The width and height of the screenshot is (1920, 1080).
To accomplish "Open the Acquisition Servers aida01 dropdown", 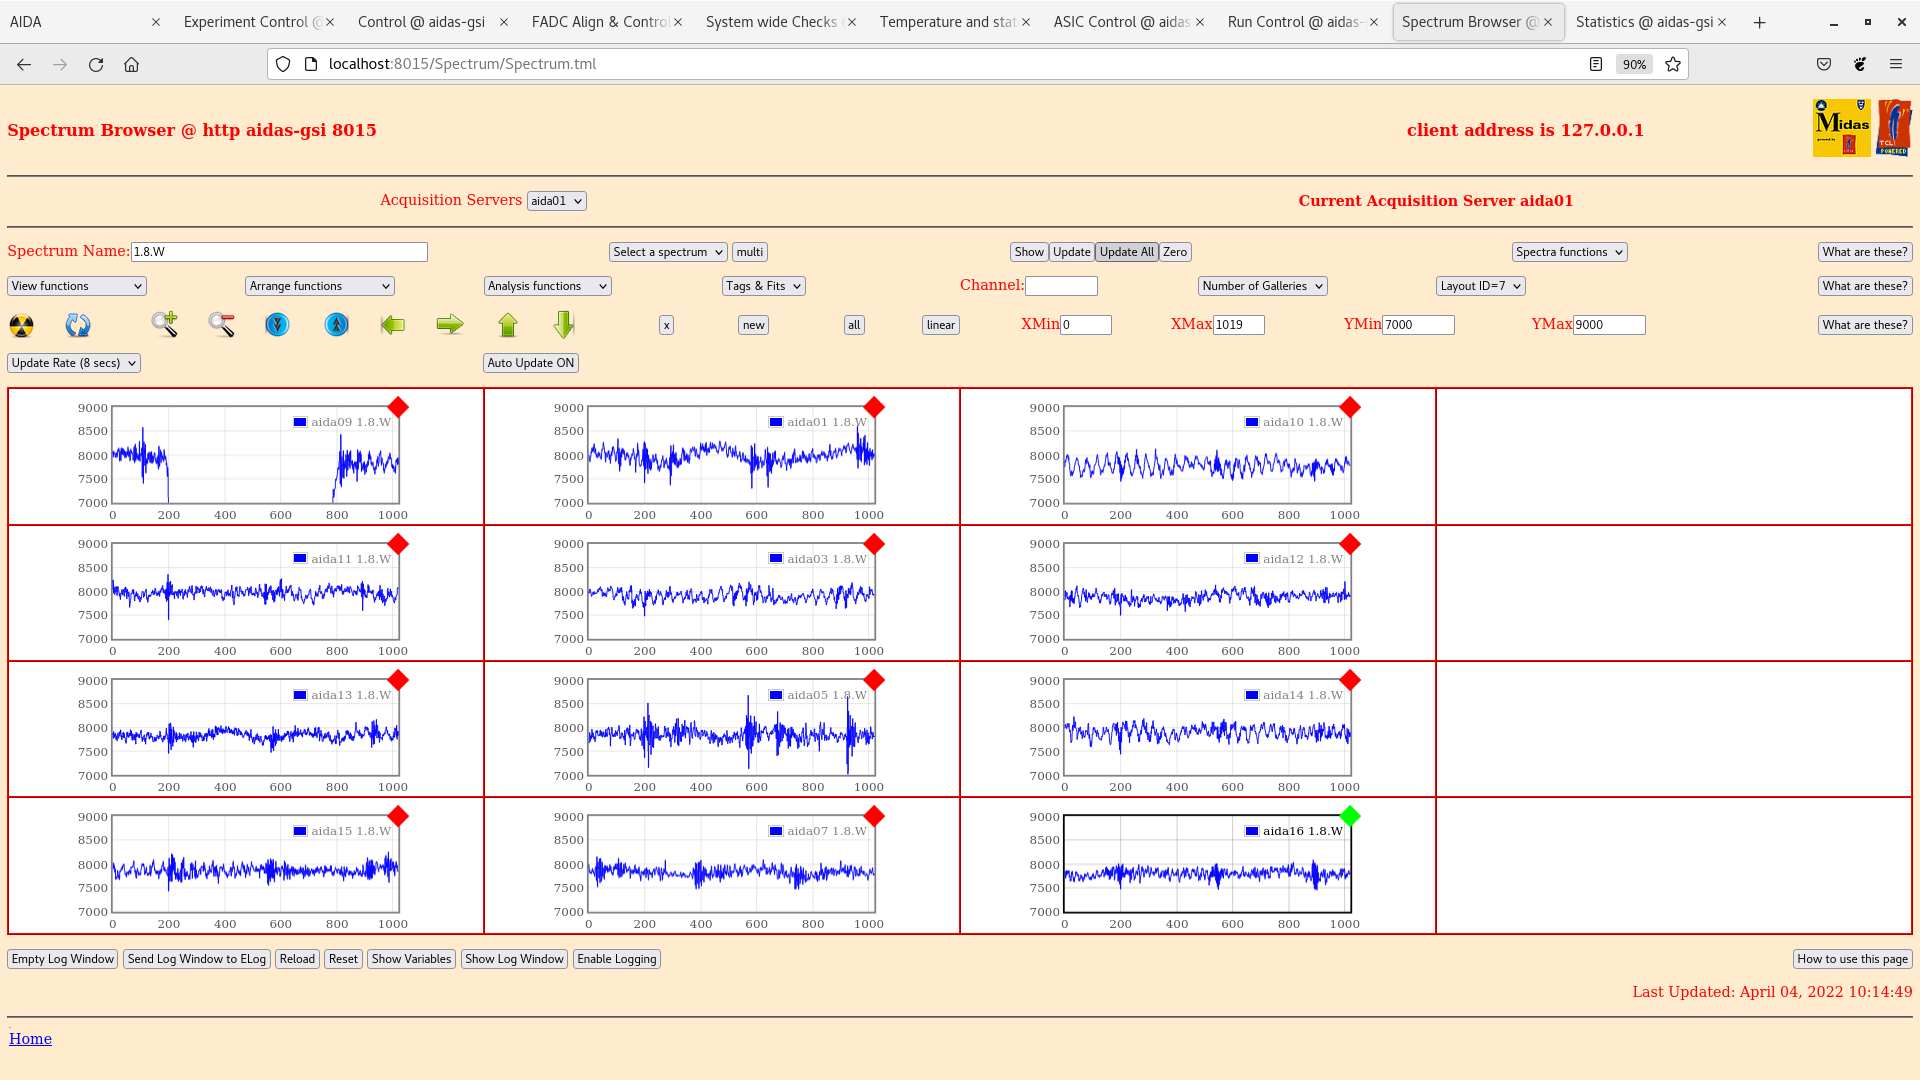I will (x=556, y=201).
